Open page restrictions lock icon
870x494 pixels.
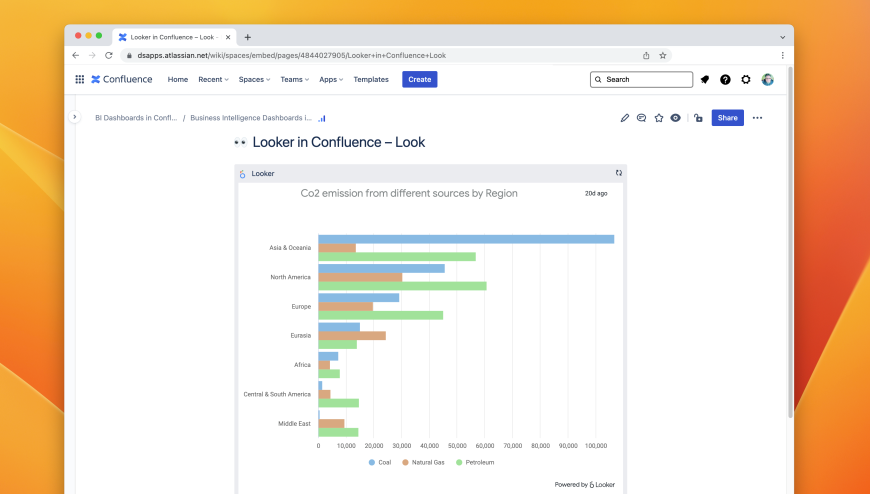(698, 118)
